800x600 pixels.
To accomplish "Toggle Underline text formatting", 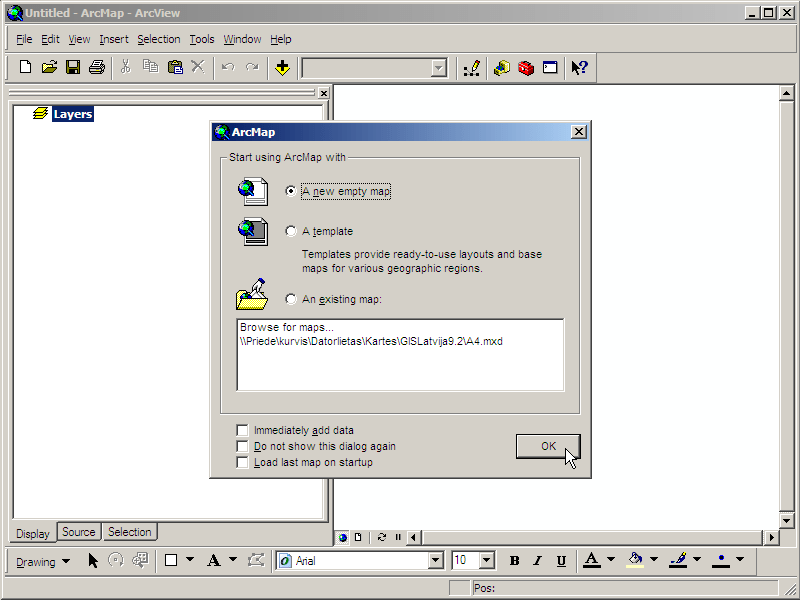I will point(561,561).
